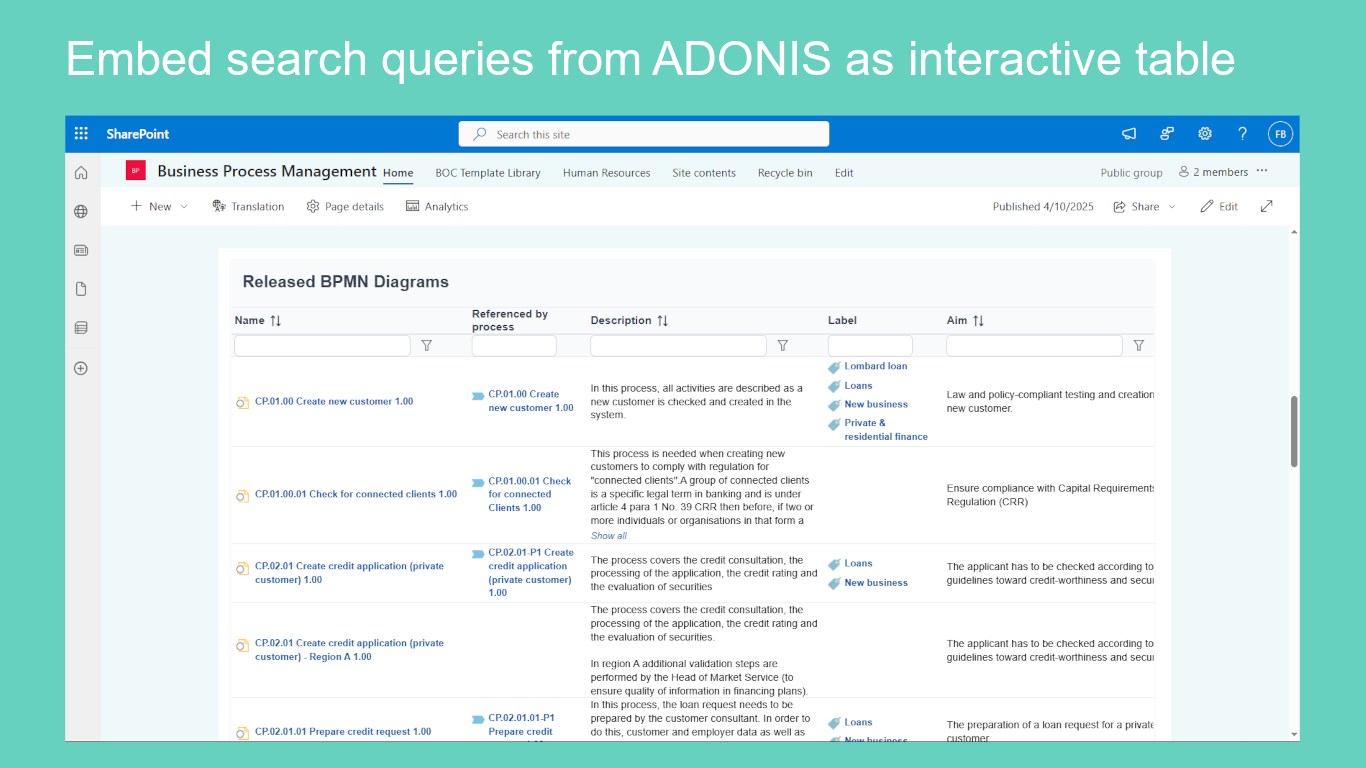
Task: Click the Aim column filter field
Action: click(x=1034, y=346)
